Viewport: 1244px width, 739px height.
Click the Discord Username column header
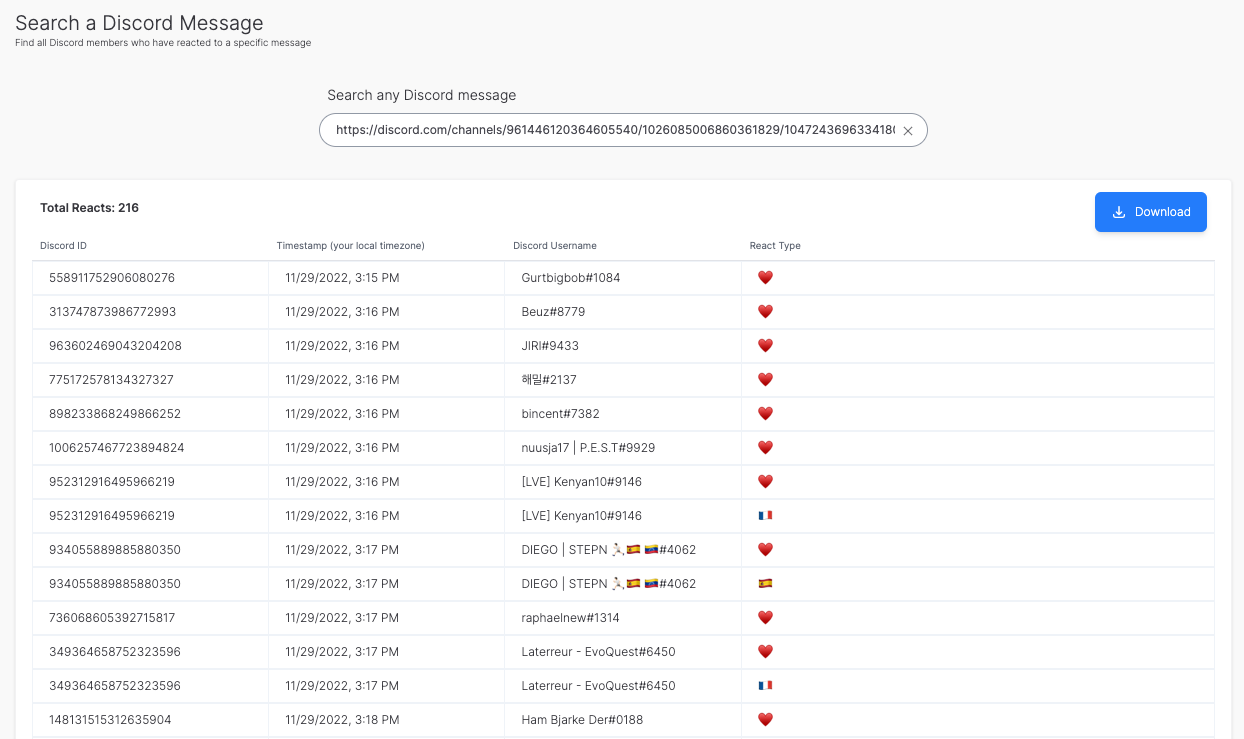(x=555, y=246)
